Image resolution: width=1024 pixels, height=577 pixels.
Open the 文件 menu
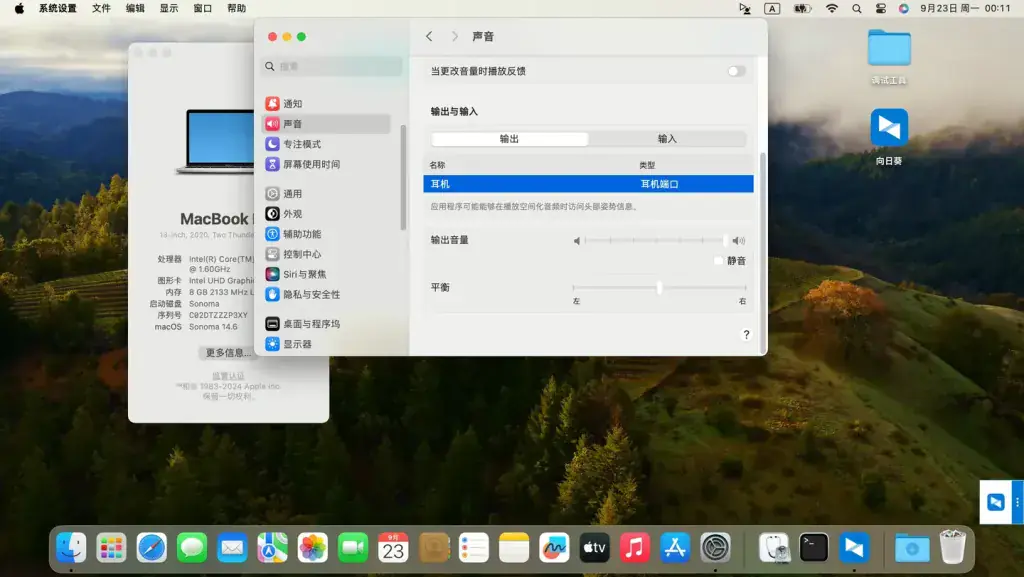pos(101,8)
